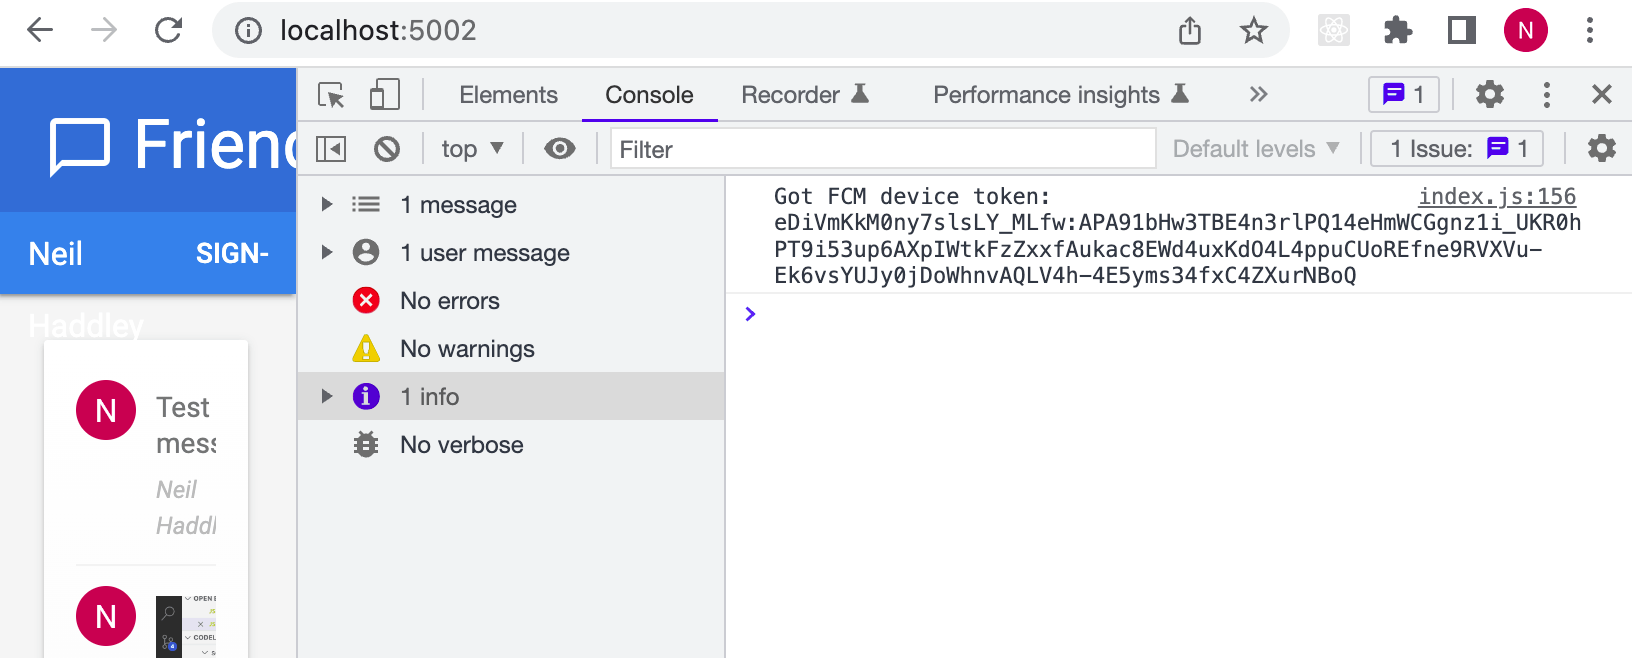
Task: Switch to the Elements tab
Action: [x=508, y=95]
